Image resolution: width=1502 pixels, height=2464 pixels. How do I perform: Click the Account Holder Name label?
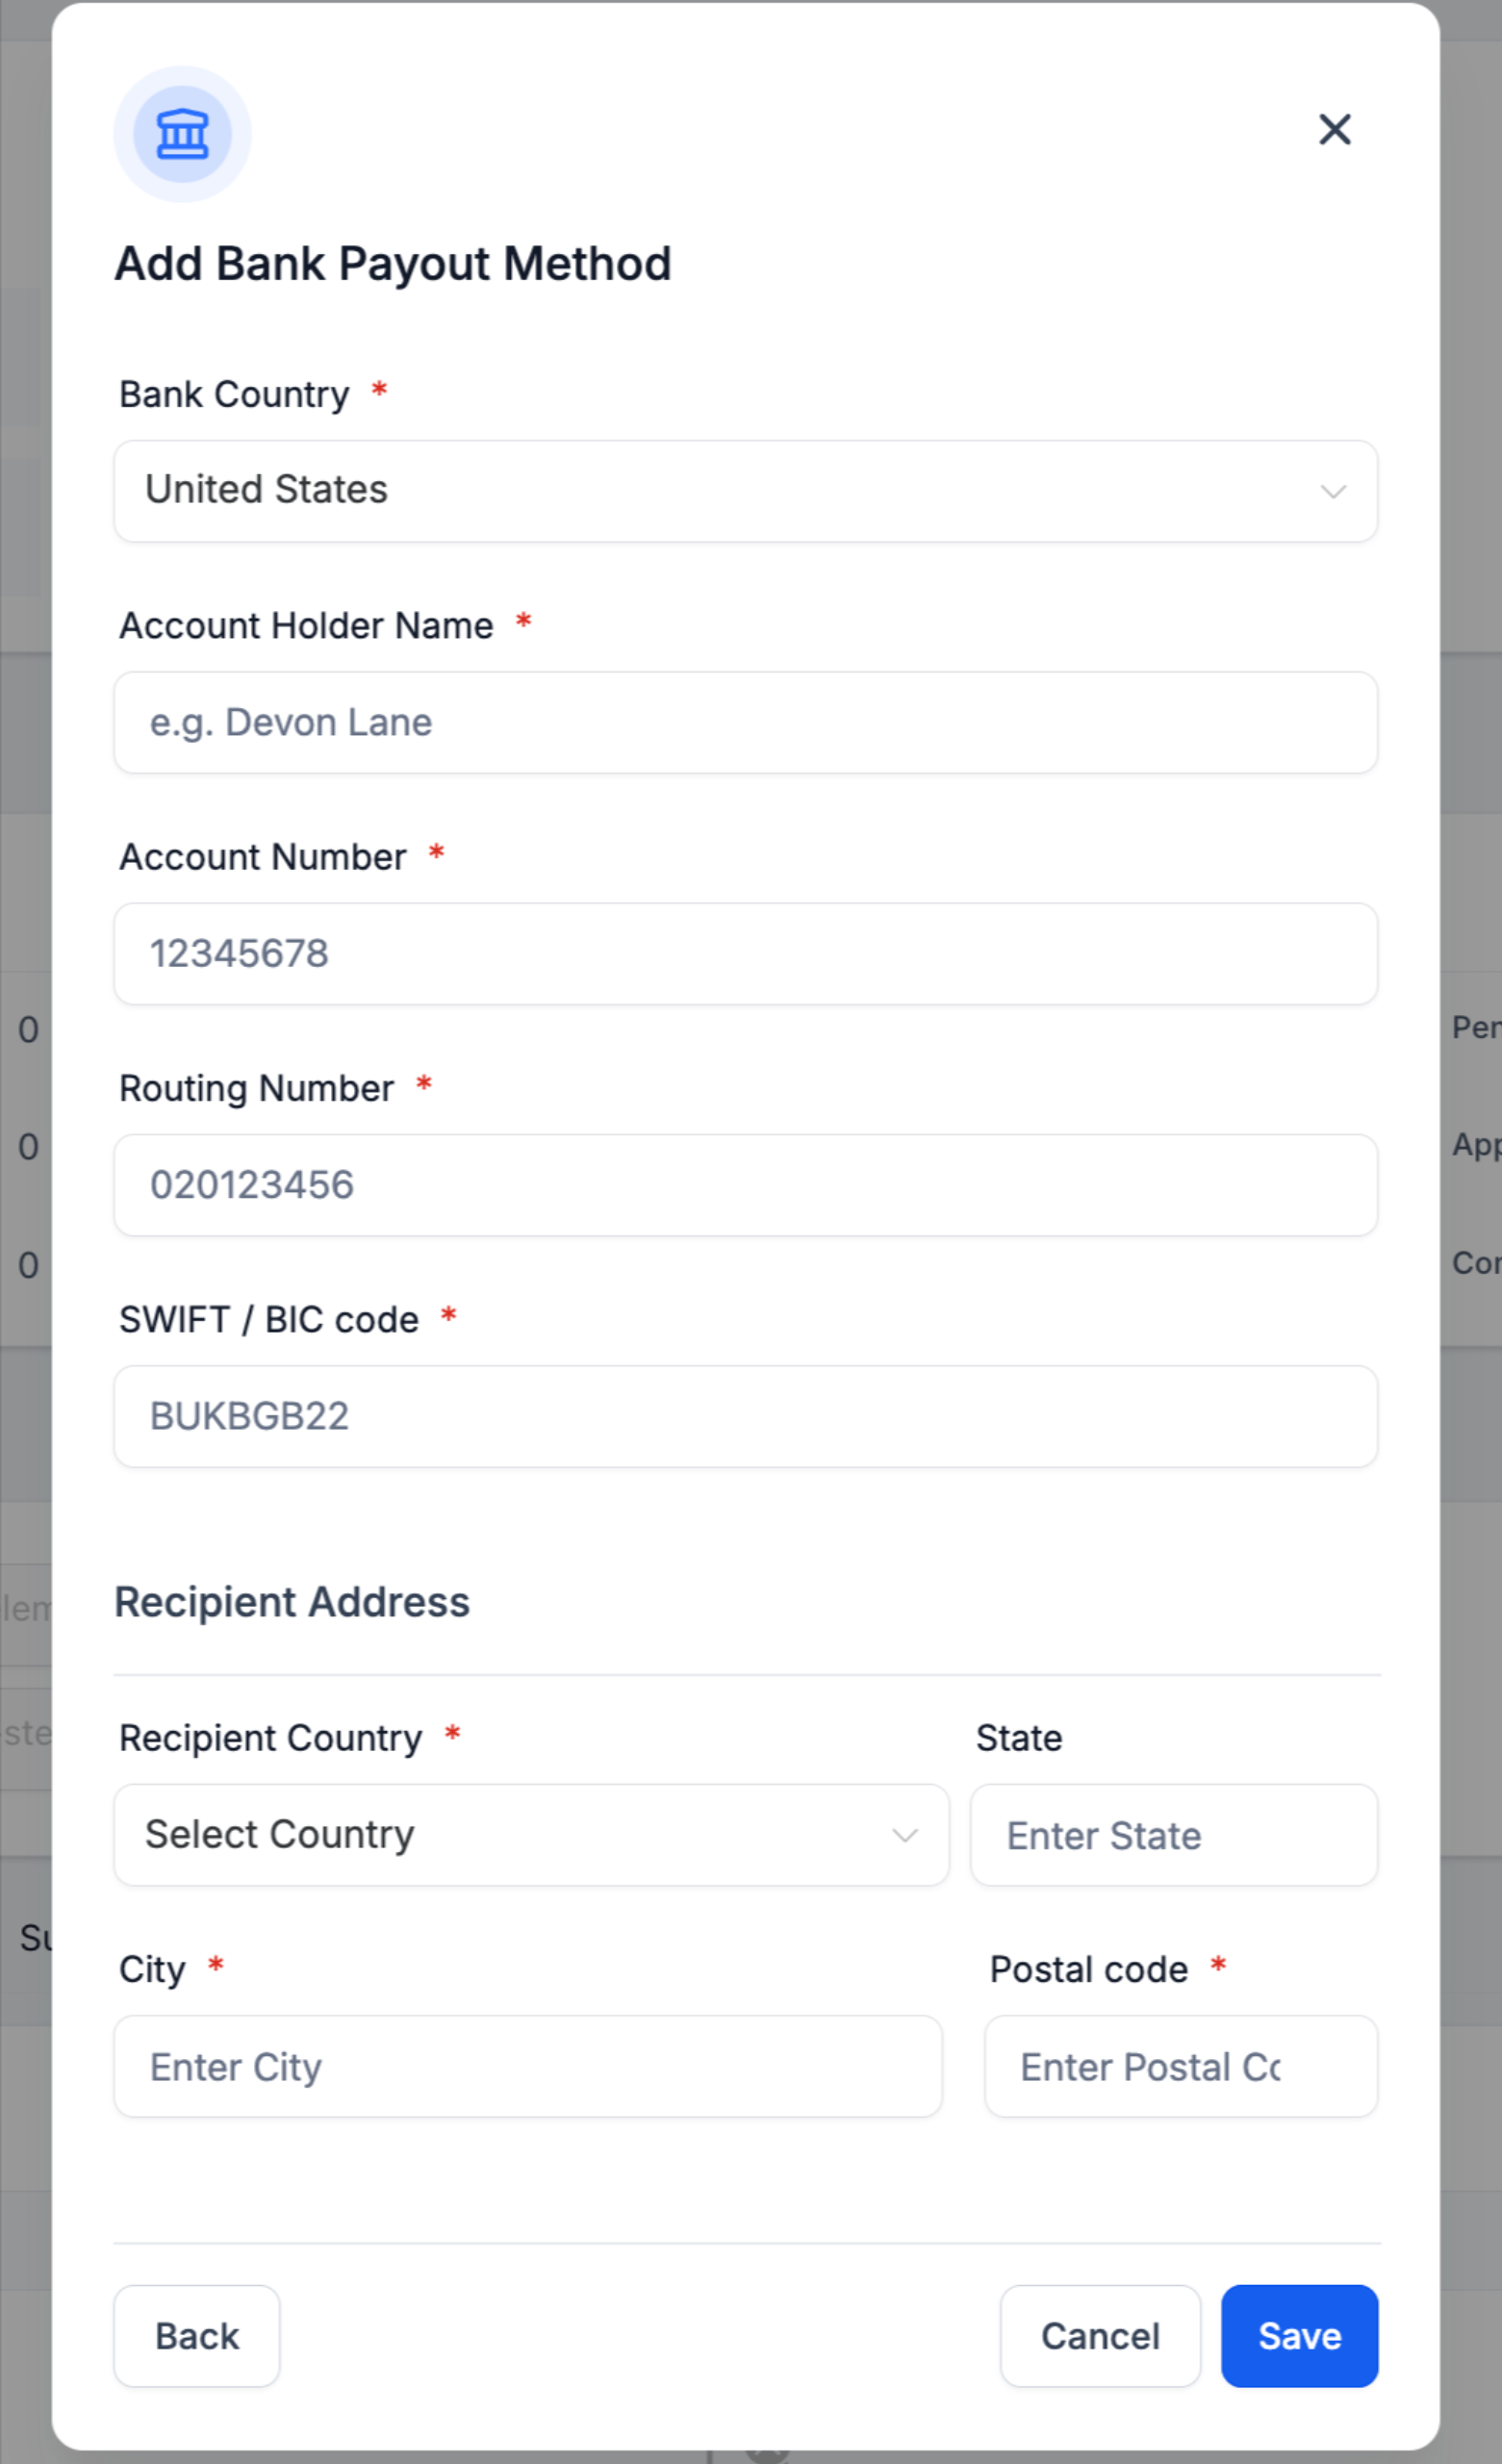click(x=306, y=626)
